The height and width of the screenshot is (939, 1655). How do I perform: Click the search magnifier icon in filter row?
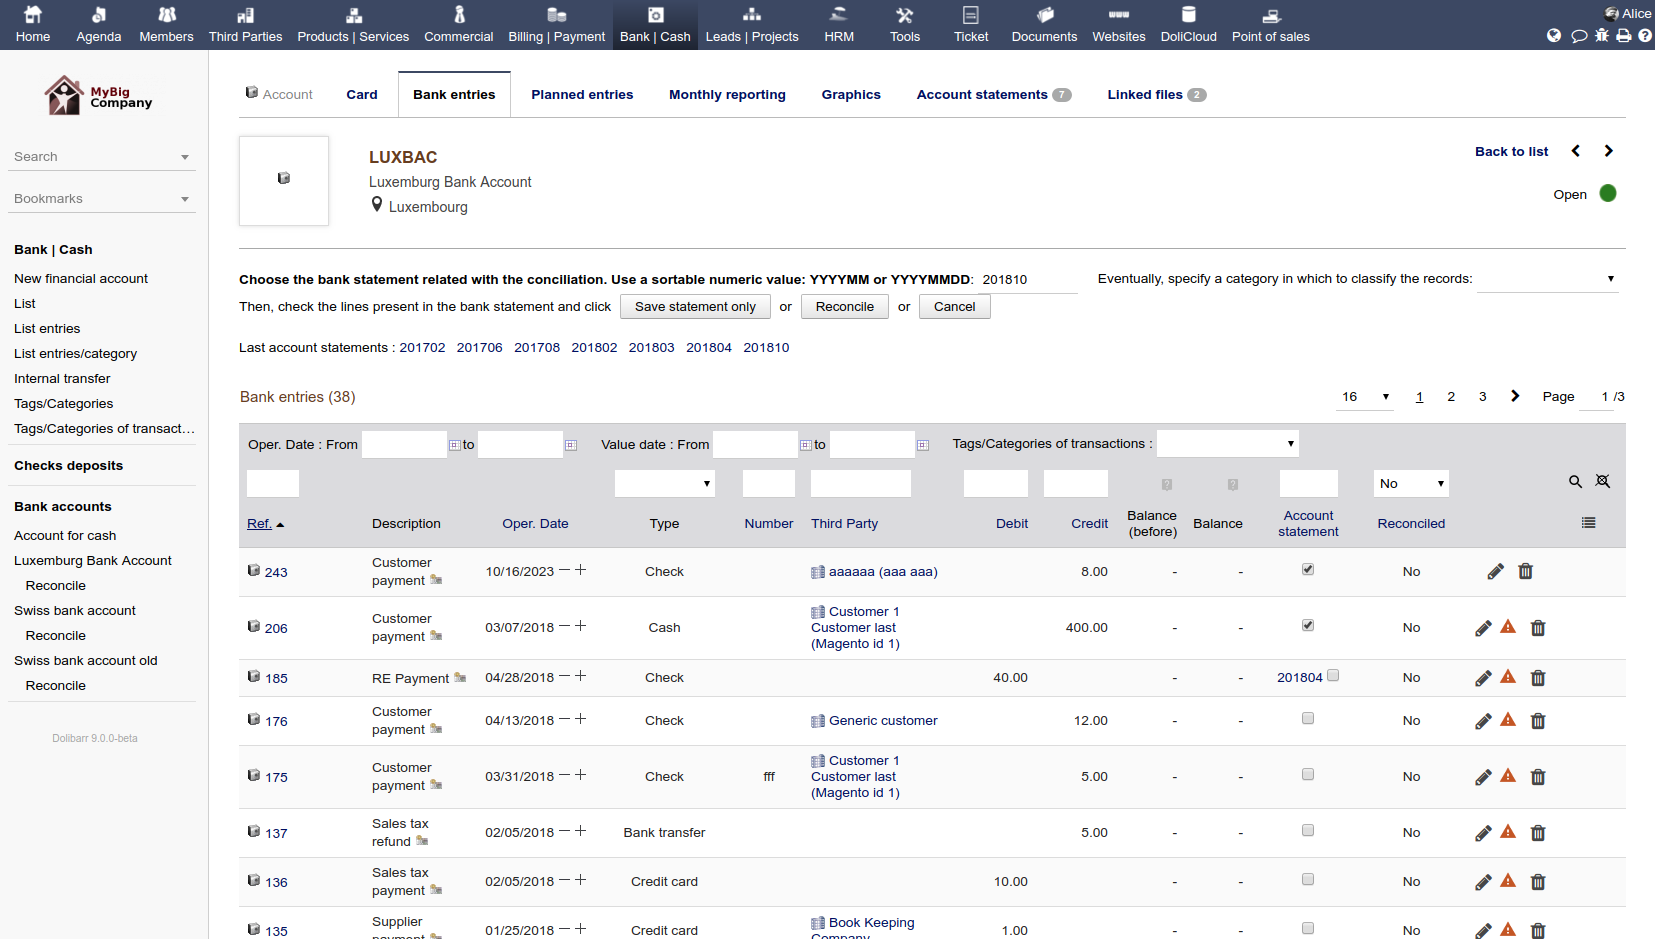tap(1575, 482)
